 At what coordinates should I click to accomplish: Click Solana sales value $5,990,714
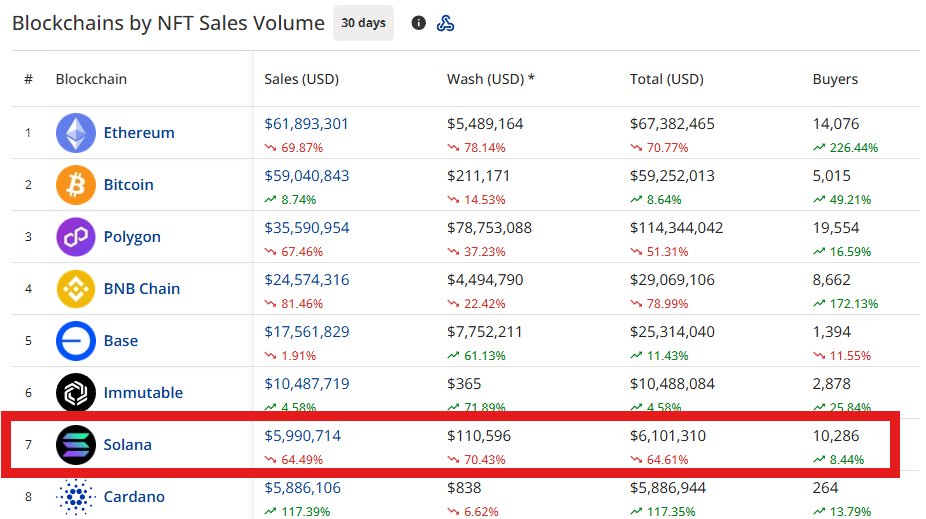point(302,436)
